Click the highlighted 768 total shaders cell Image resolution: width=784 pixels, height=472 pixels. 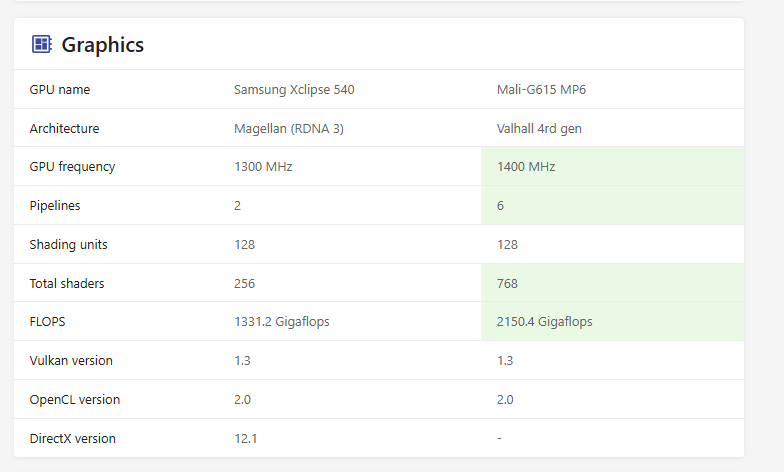point(612,284)
